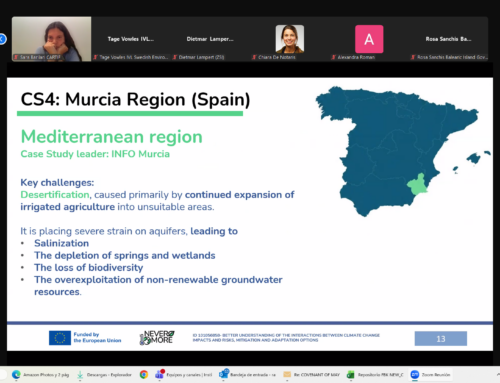Click the NEVERMORE project logo

click(x=157, y=337)
